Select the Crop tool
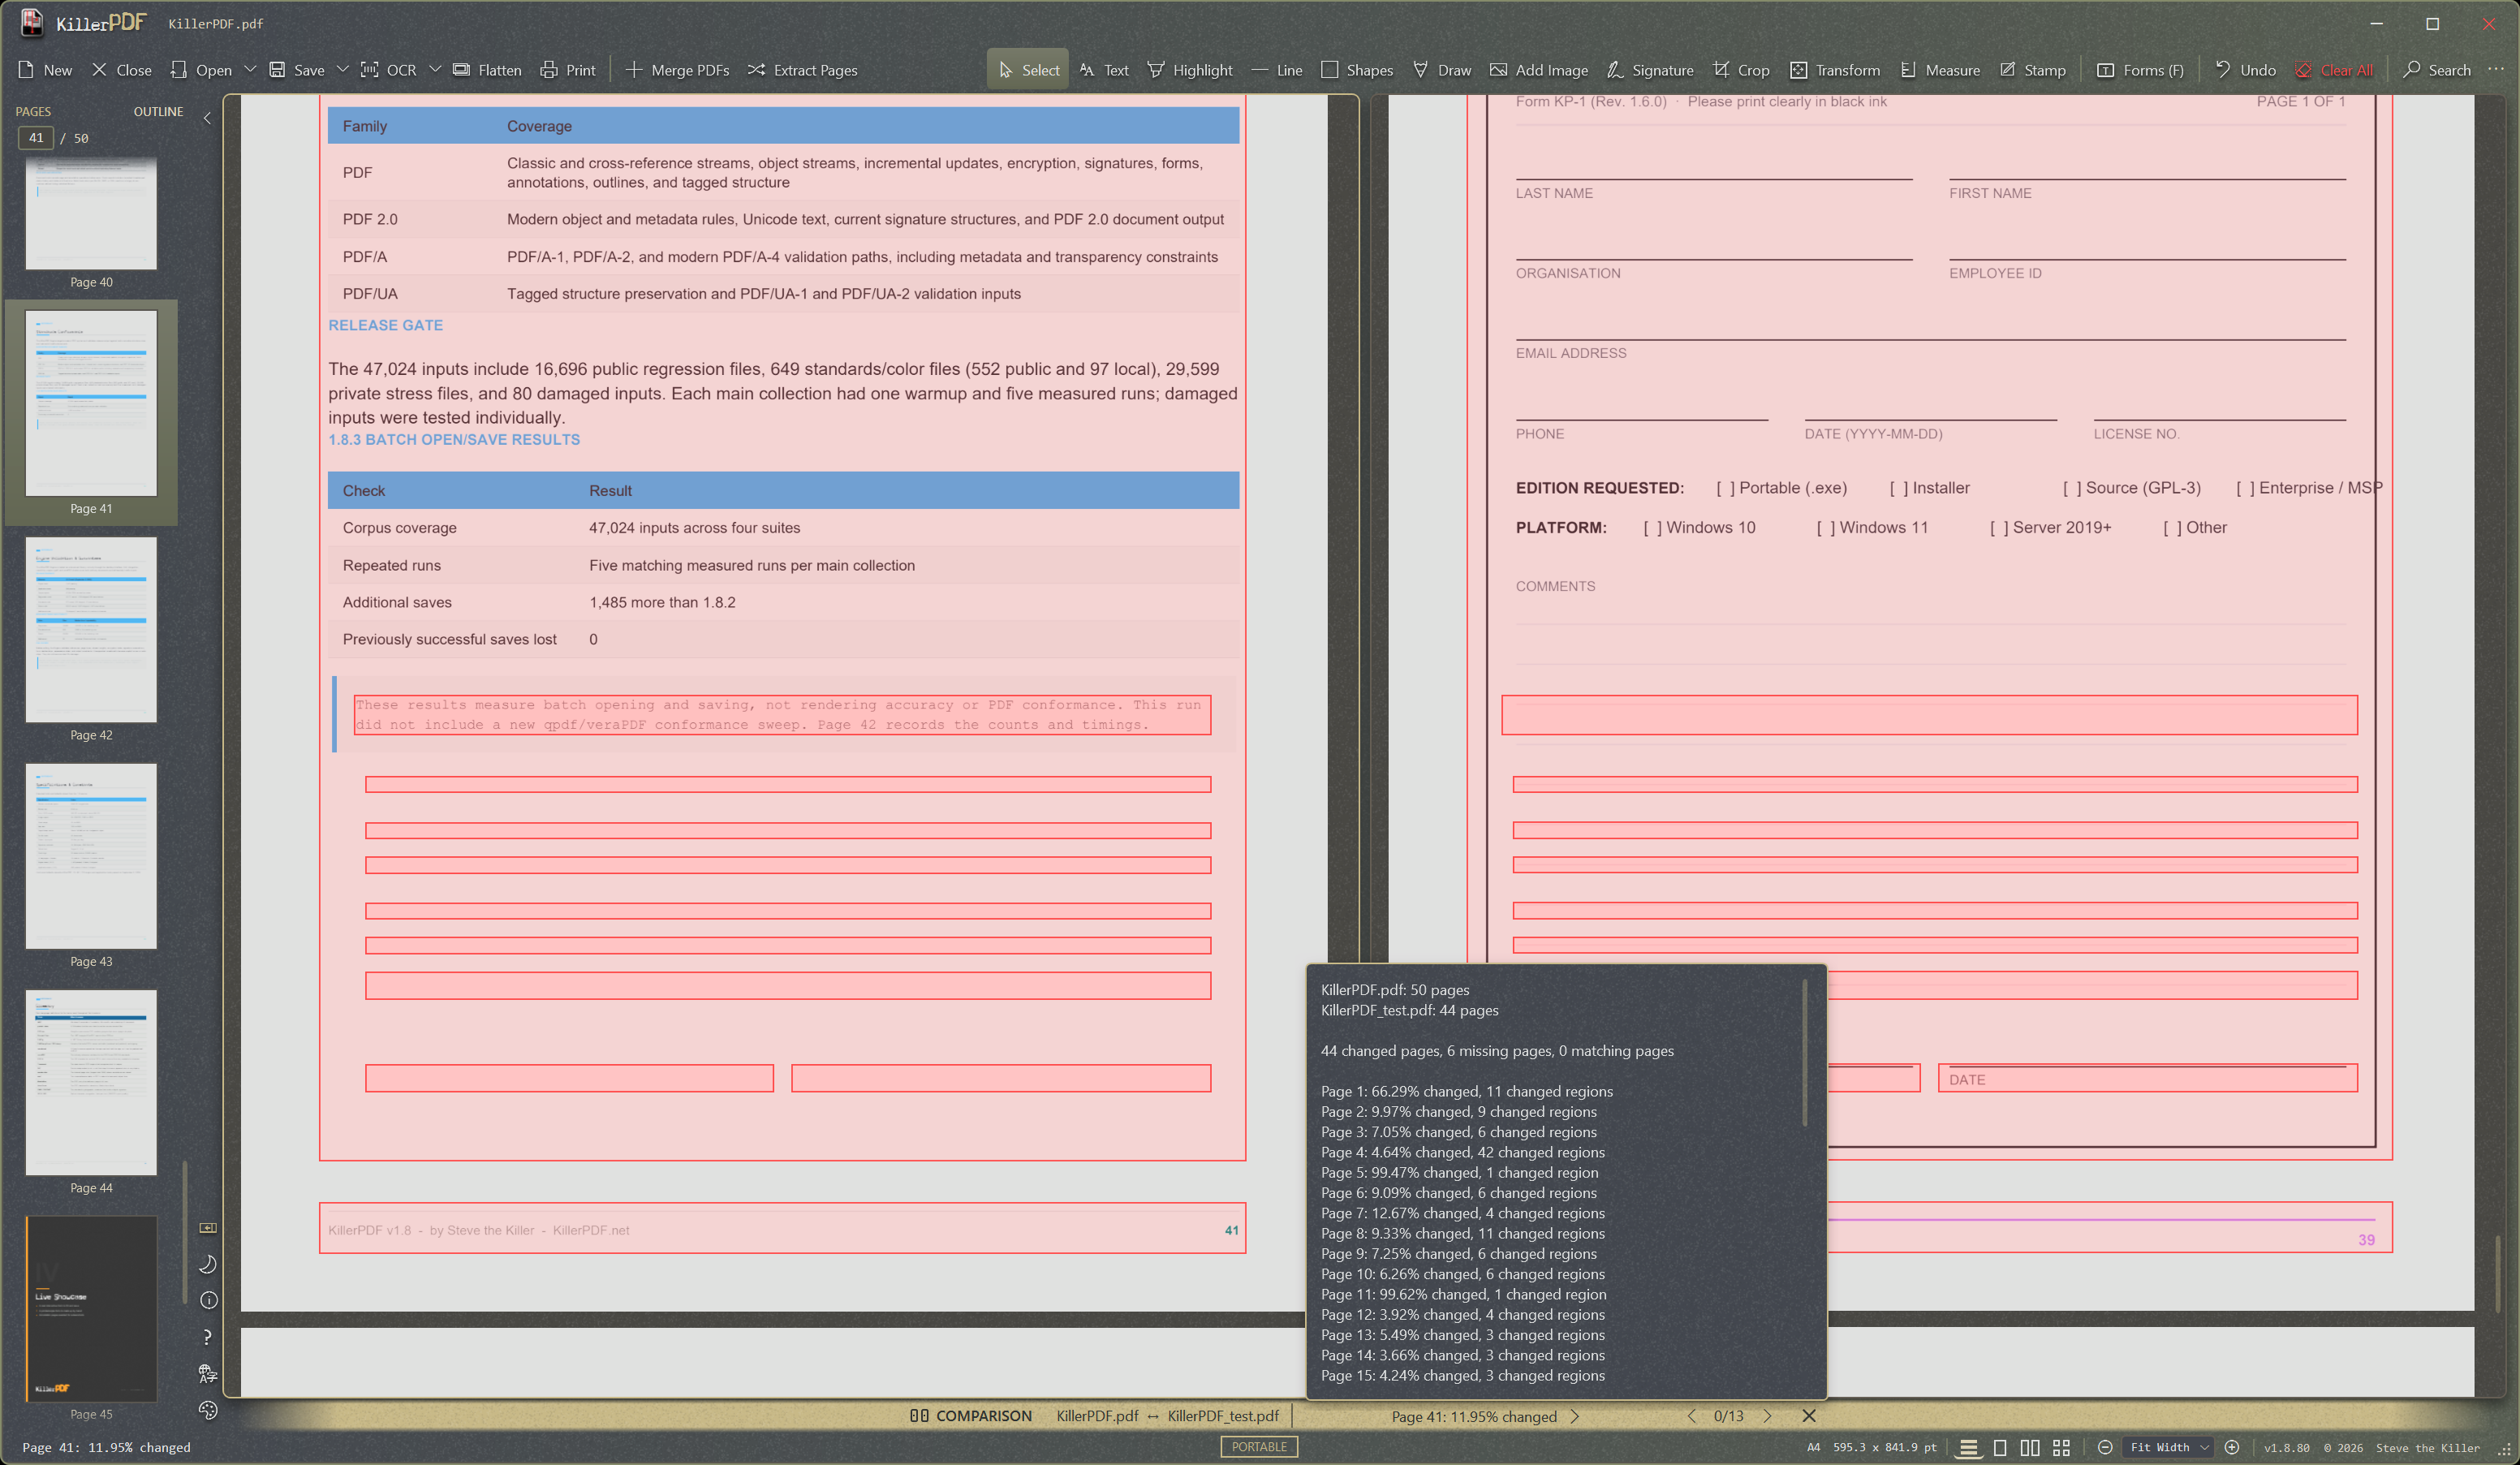Image resolution: width=2520 pixels, height=1465 pixels. coord(1741,70)
